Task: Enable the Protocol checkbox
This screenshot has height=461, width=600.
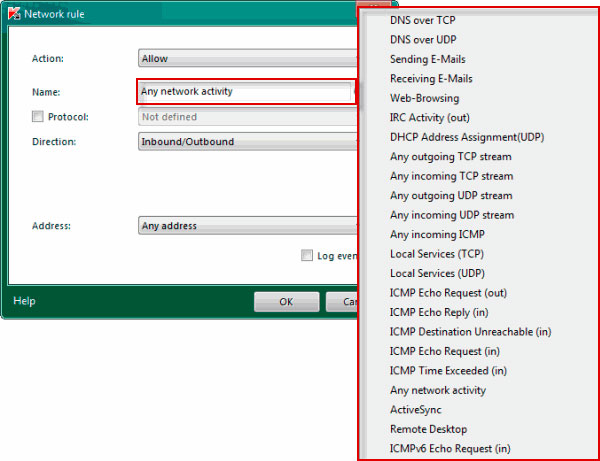Action: coord(38,117)
